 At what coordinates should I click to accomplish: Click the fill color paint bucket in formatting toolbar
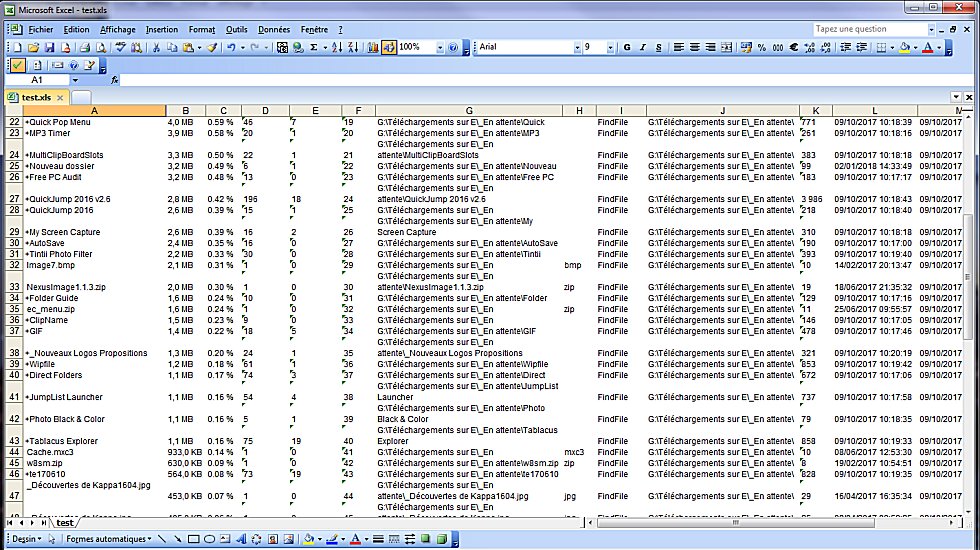pos(904,48)
